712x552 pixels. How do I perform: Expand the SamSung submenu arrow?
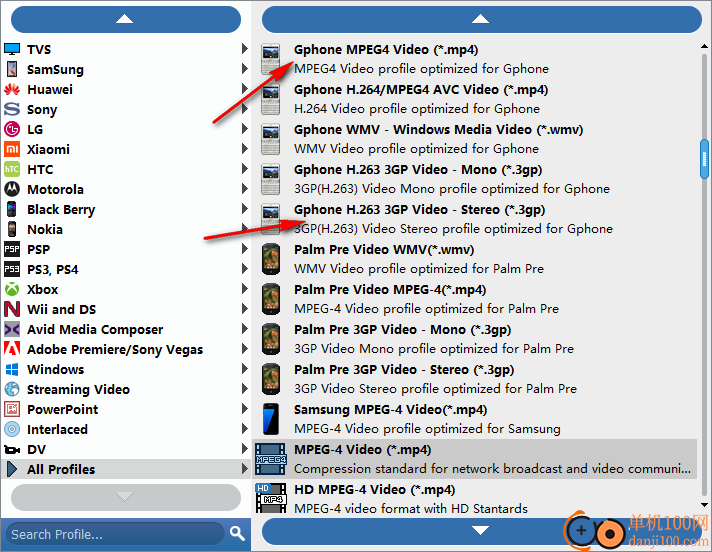tap(245, 69)
